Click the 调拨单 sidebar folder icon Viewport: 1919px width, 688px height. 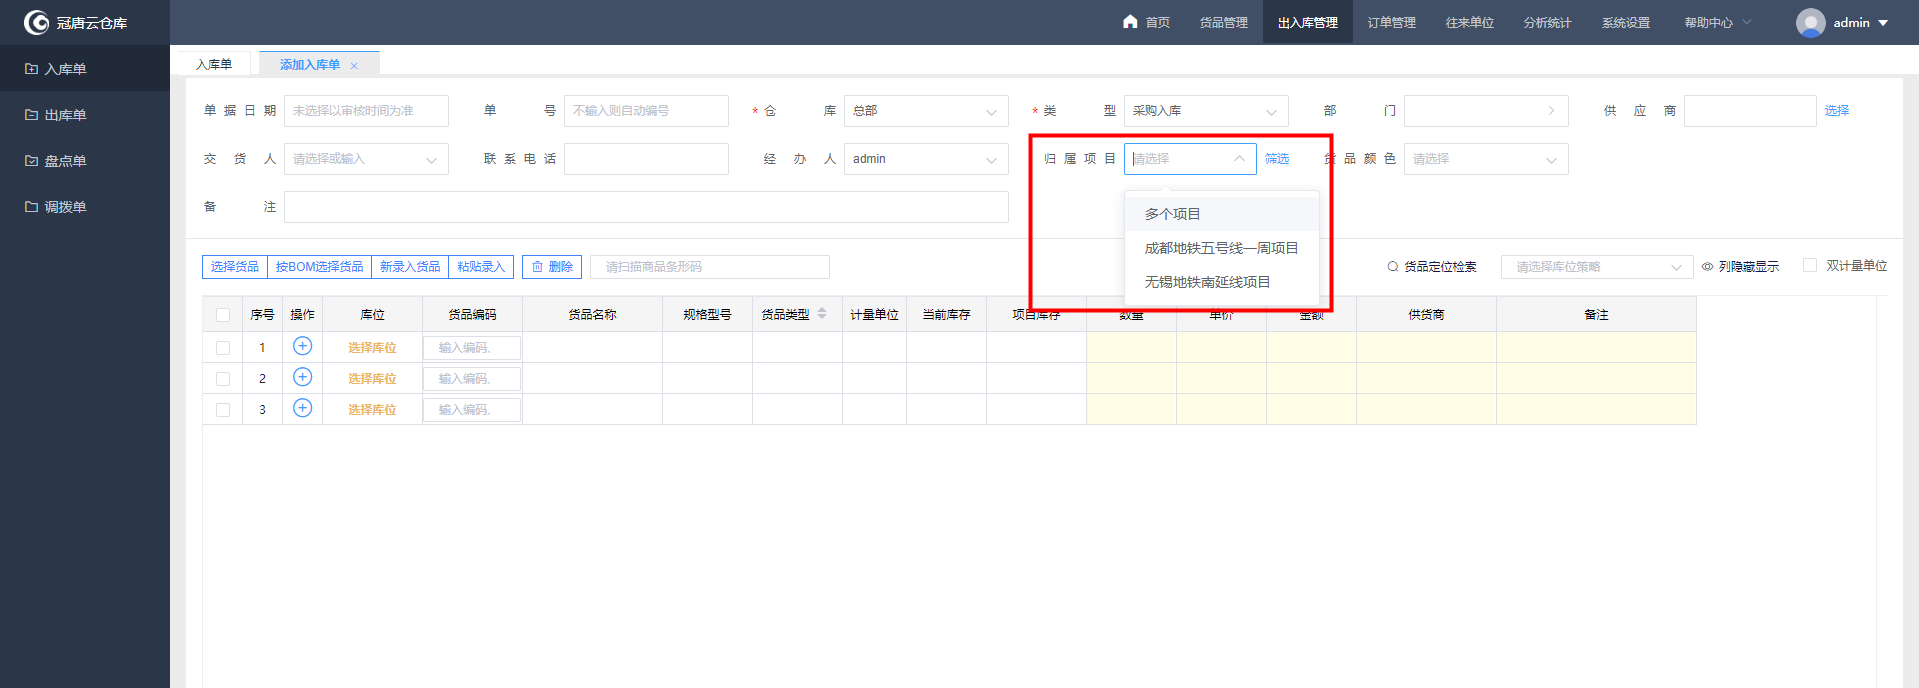[x=31, y=207]
